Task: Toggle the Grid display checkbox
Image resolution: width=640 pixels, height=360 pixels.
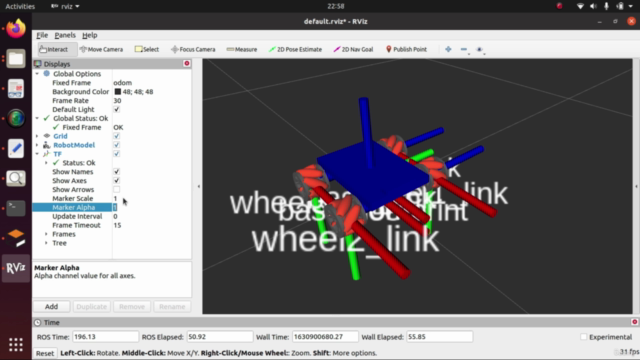Action: point(117,136)
